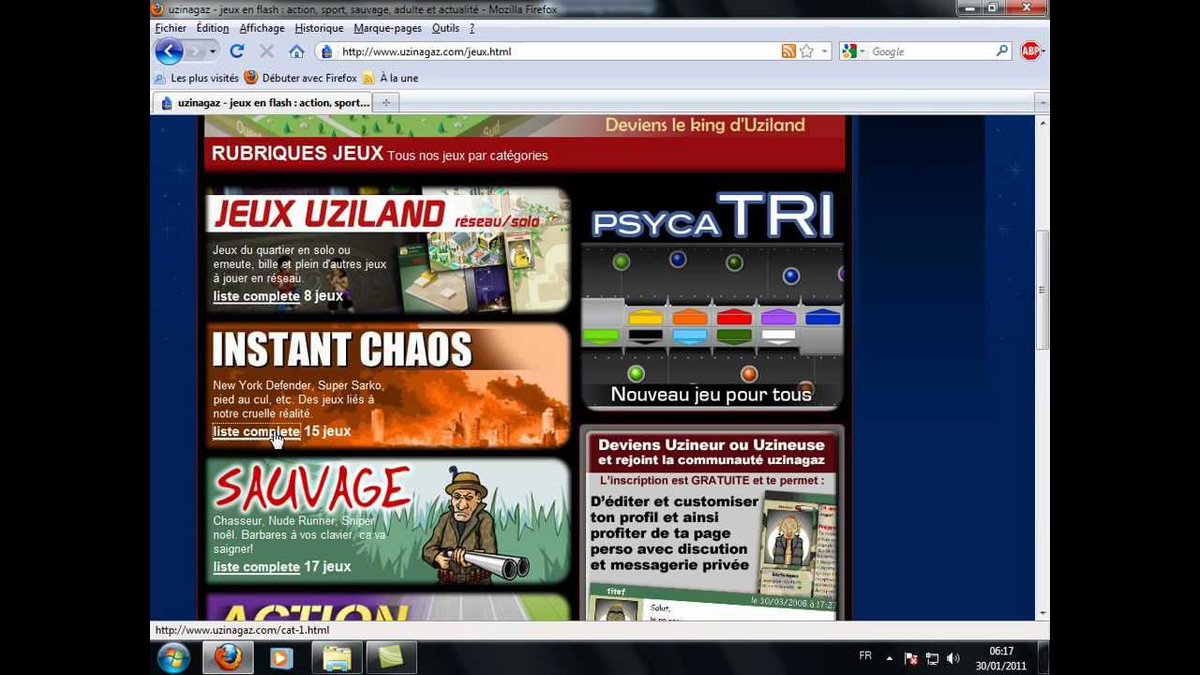Open the network tray icon
The width and height of the screenshot is (1200, 675).
point(932,658)
